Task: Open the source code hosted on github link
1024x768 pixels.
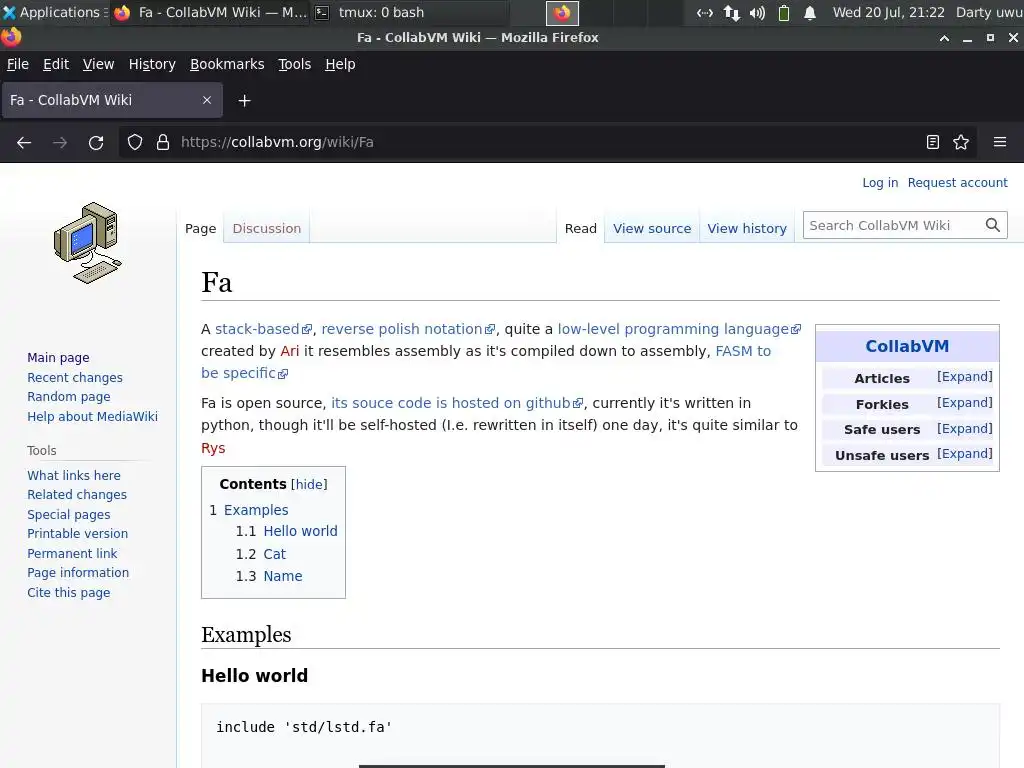Action: pos(456,403)
